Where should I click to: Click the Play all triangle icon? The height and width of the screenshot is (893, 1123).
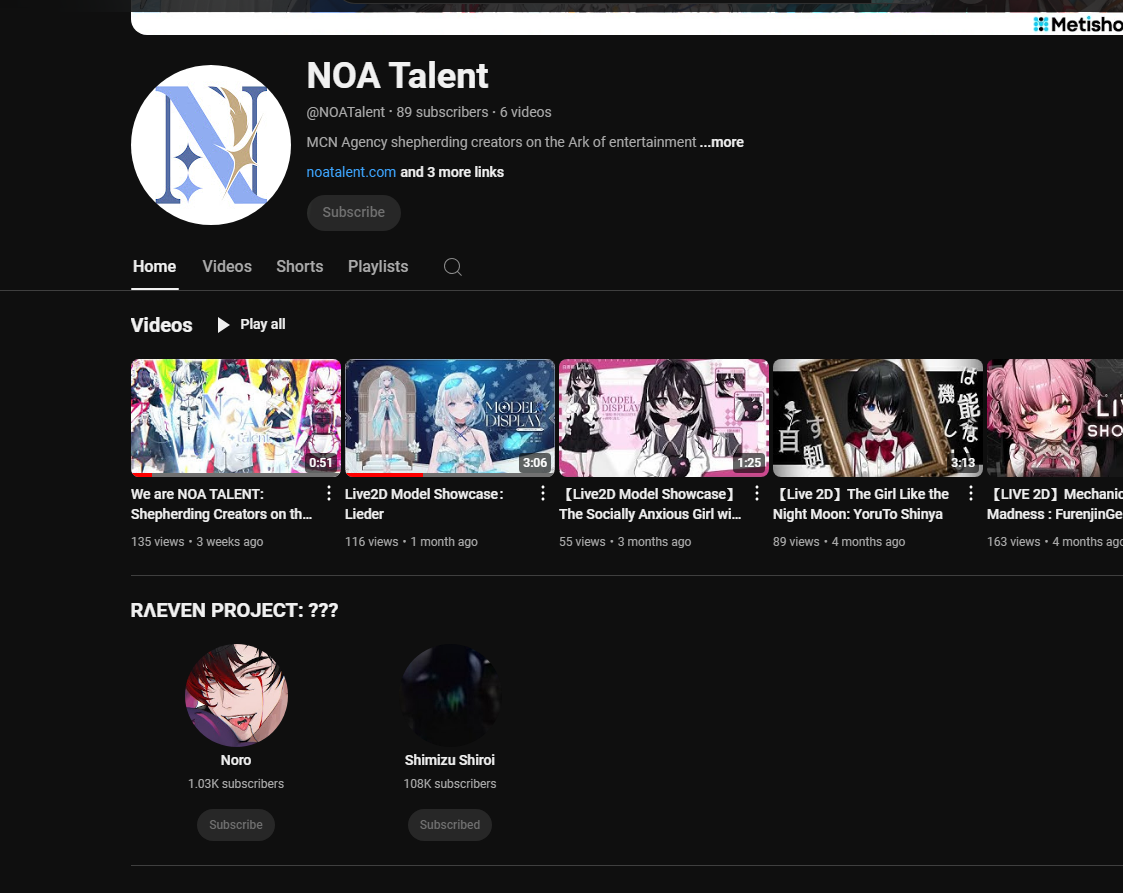coord(223,325)
